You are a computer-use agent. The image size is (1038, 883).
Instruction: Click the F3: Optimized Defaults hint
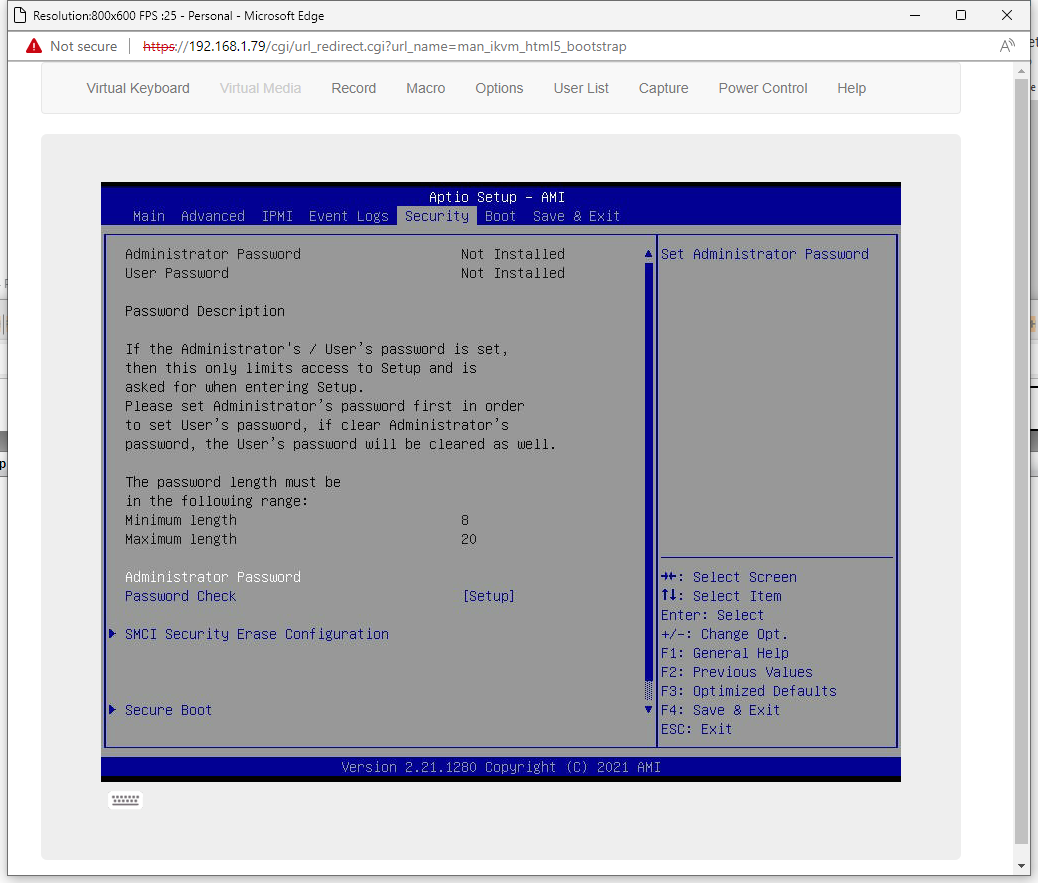[749, 691]
